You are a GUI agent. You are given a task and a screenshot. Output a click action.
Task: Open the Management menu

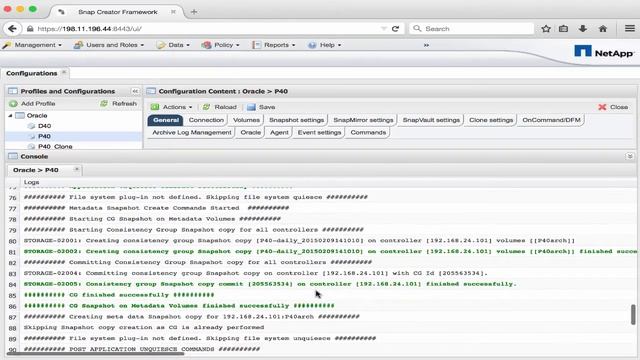pyautogui.click(x=32, y=45)
